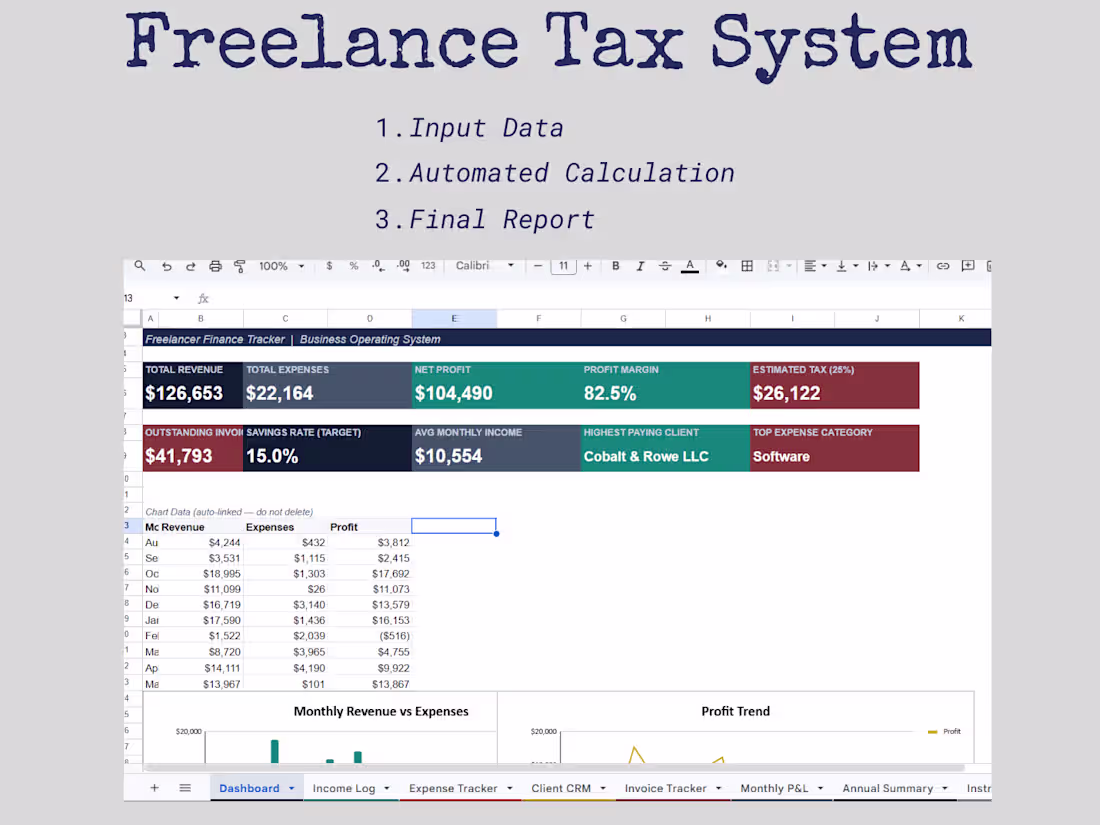
Task: Open Income Log tab options arrow
Action: pos(387,789)
